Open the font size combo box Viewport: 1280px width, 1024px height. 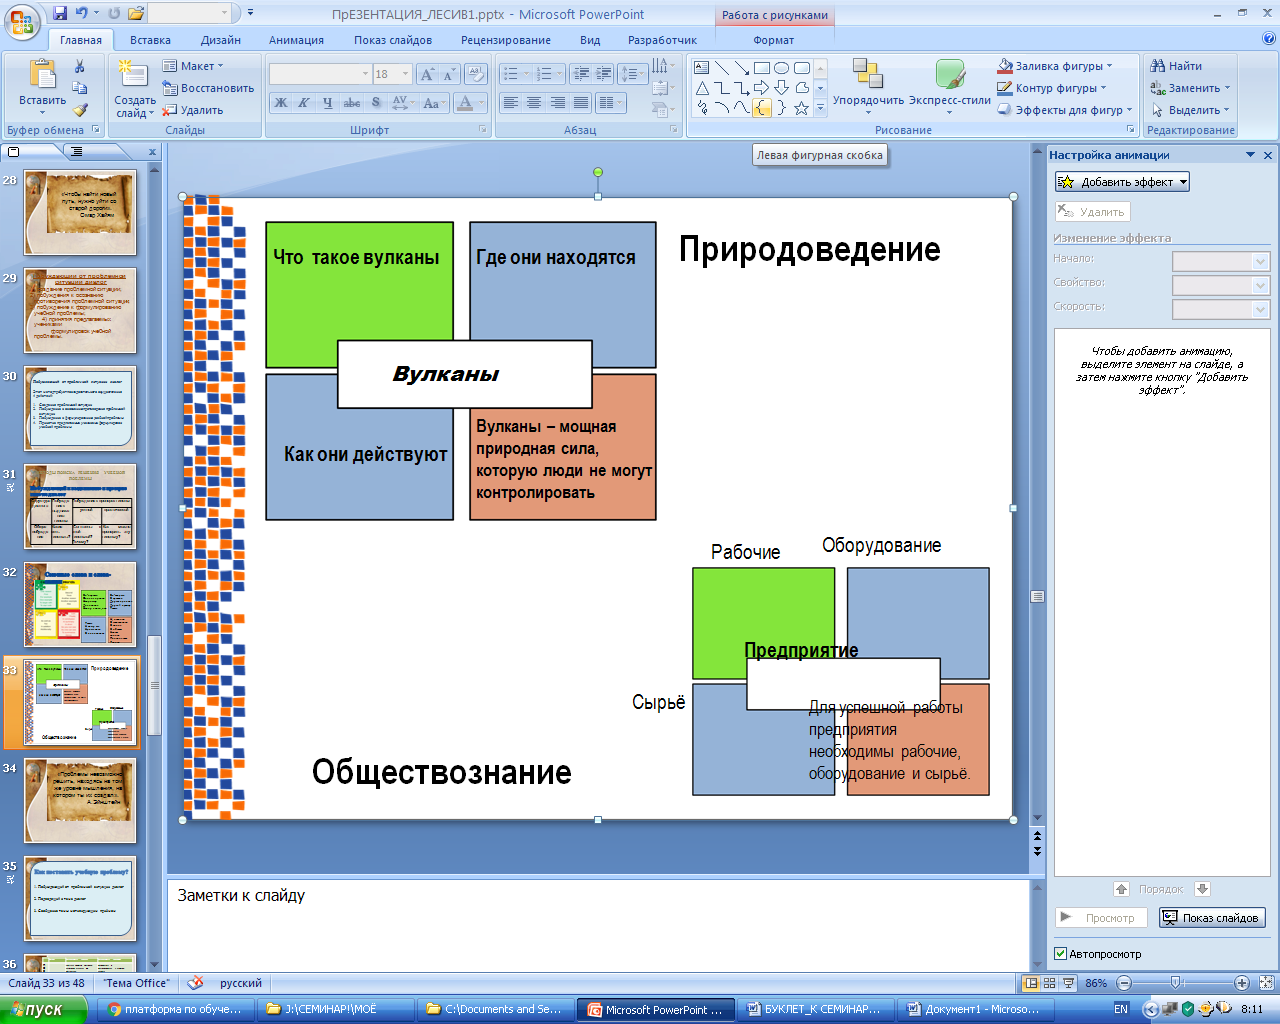pos(391,74)
